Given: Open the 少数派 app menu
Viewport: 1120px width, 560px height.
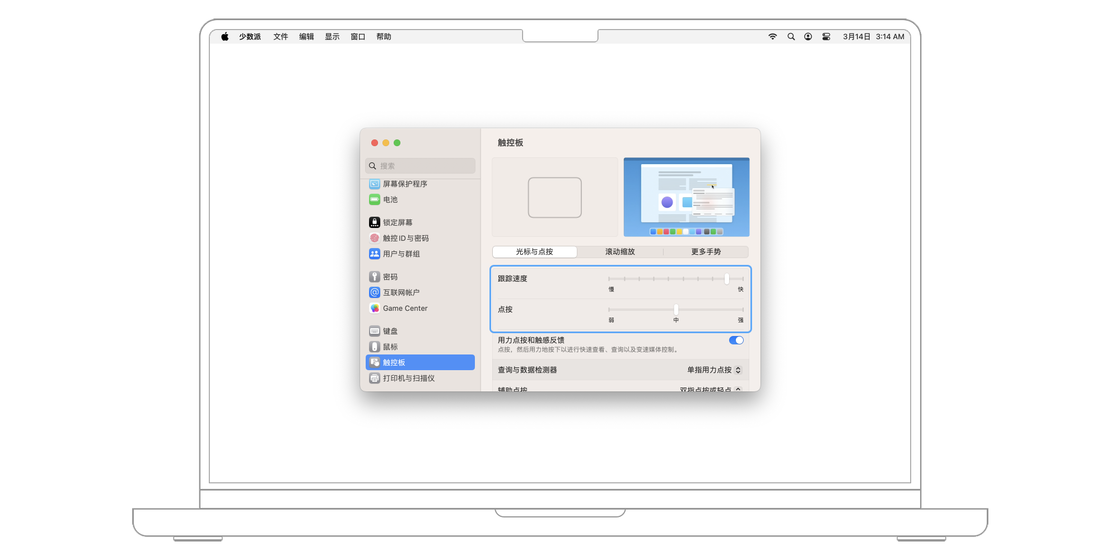Looking at the screenshot, I should (250, 36).
